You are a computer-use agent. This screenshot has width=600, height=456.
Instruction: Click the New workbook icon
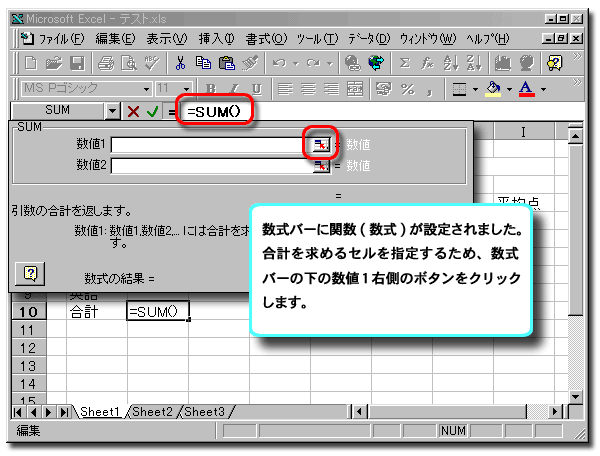(x=31, y=63)
